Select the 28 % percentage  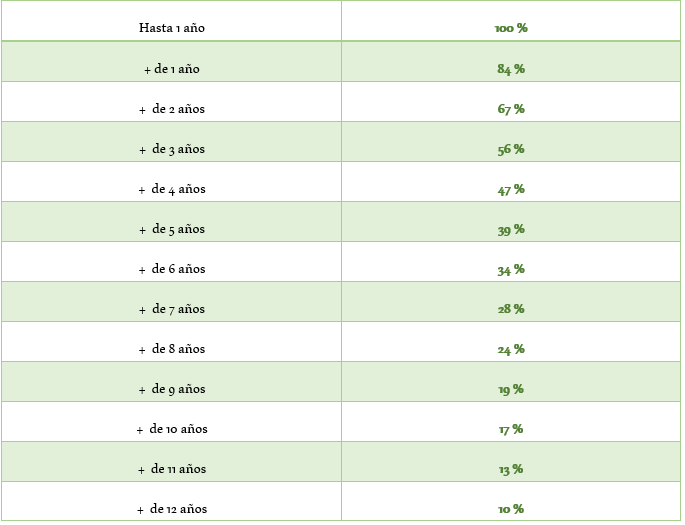pyautogui.click(x=510, y=309)
